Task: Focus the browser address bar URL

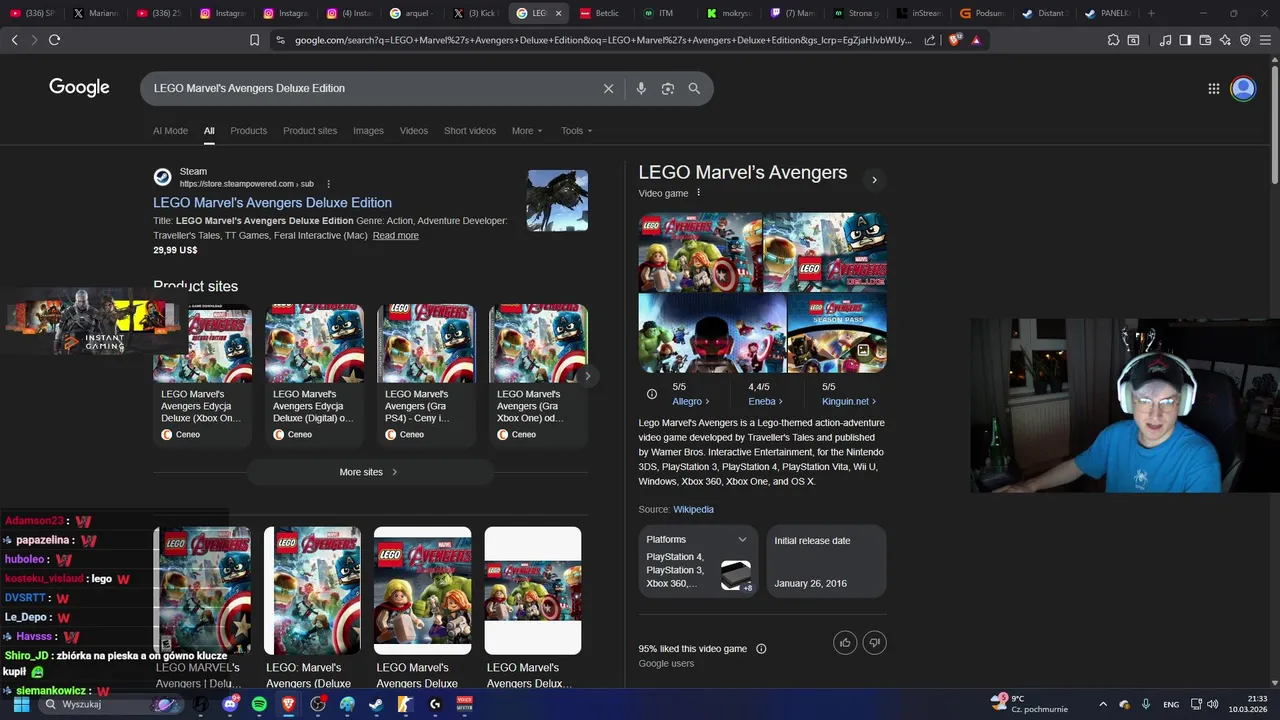Action: pyautogui.click(x=603, y=40)
